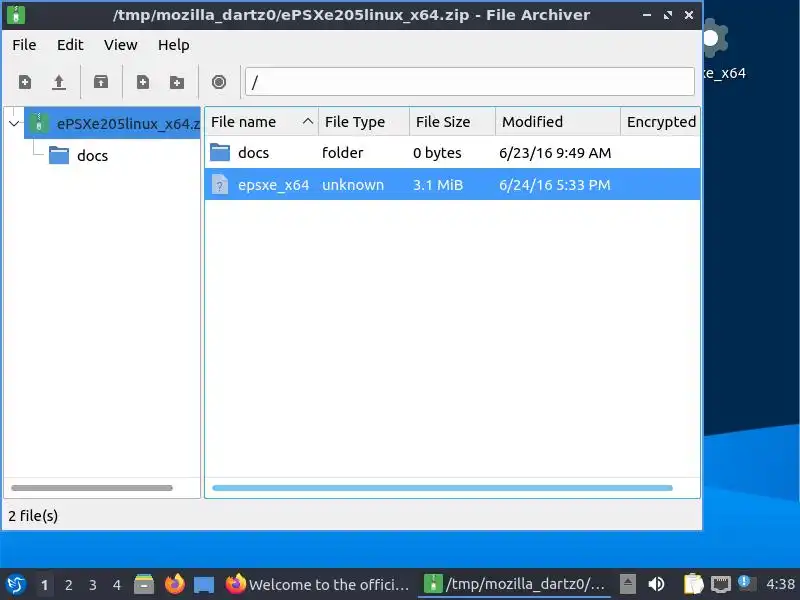Select docs folder in the left tree

click(92, 156)
